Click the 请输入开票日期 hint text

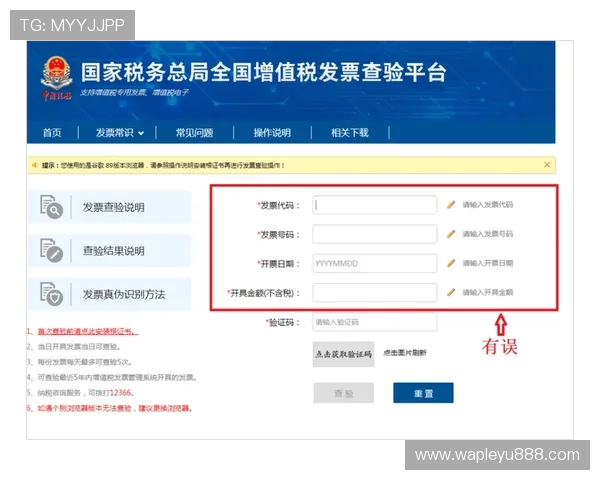[x=488, y=263]
